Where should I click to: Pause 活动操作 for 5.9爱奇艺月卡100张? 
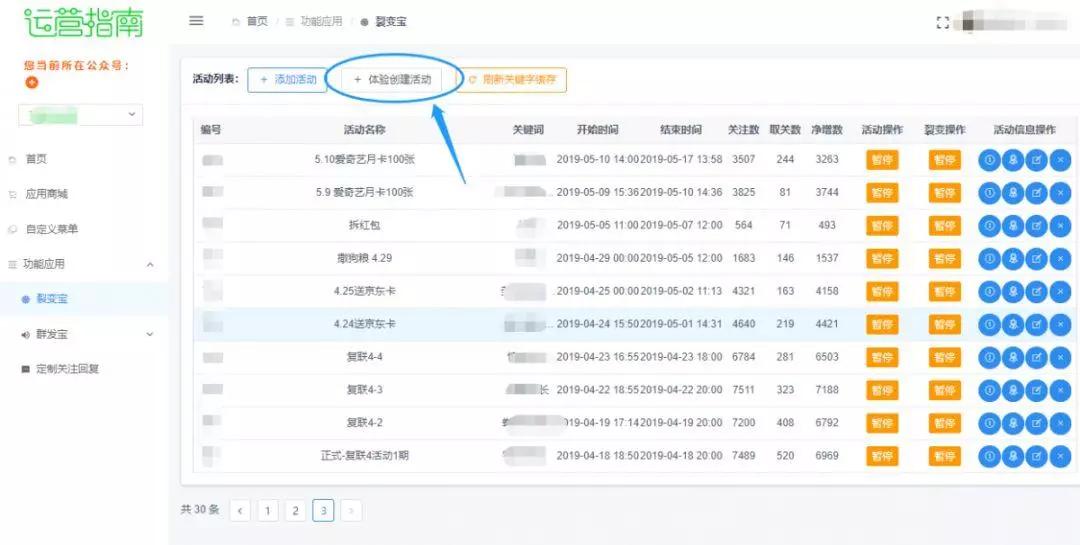point(881,193)
